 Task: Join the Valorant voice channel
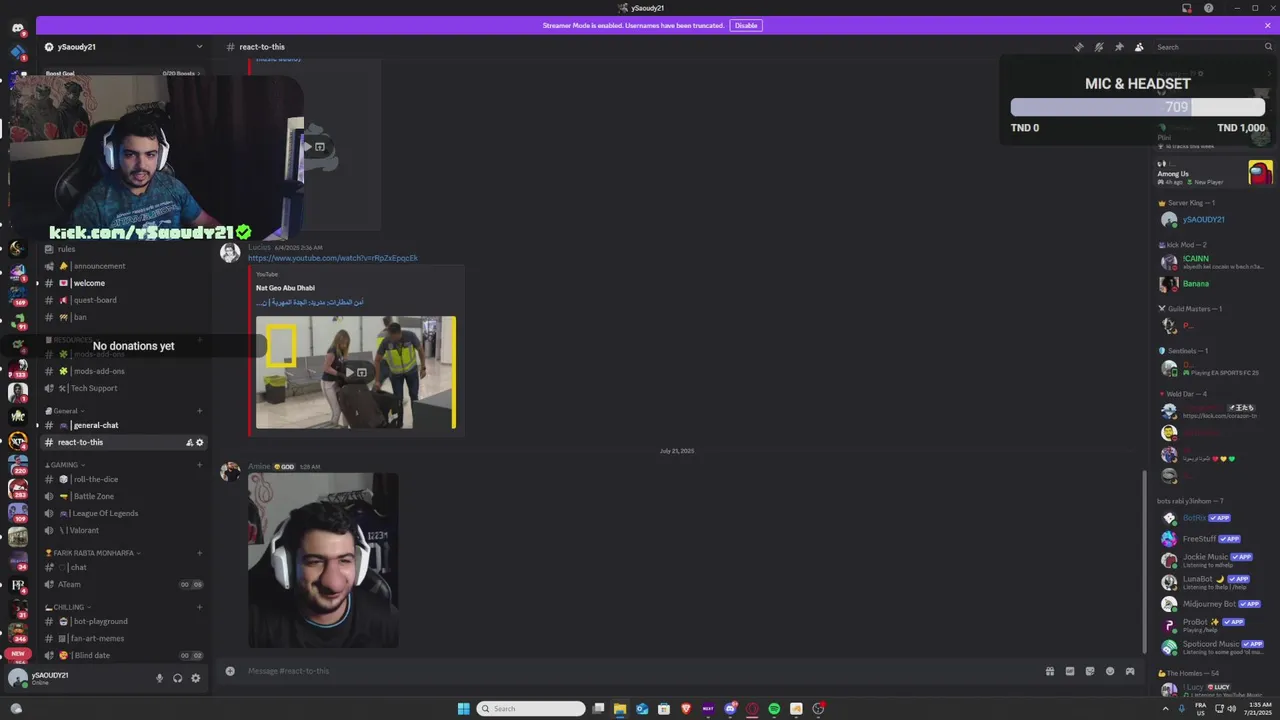123,530
